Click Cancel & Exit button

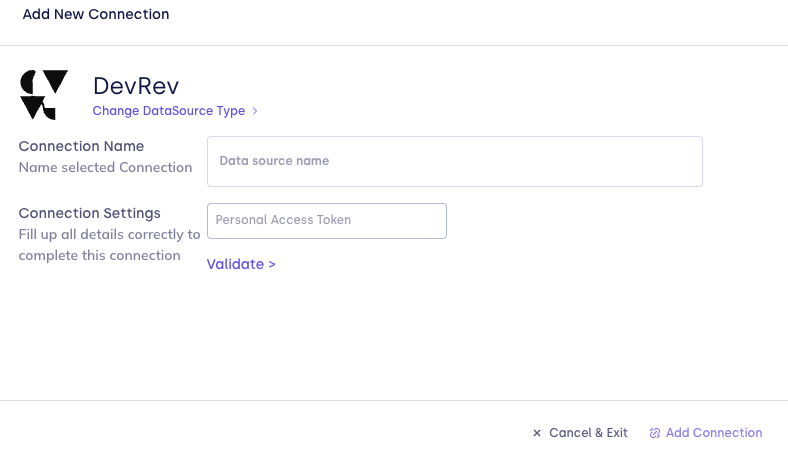[580, 433]
